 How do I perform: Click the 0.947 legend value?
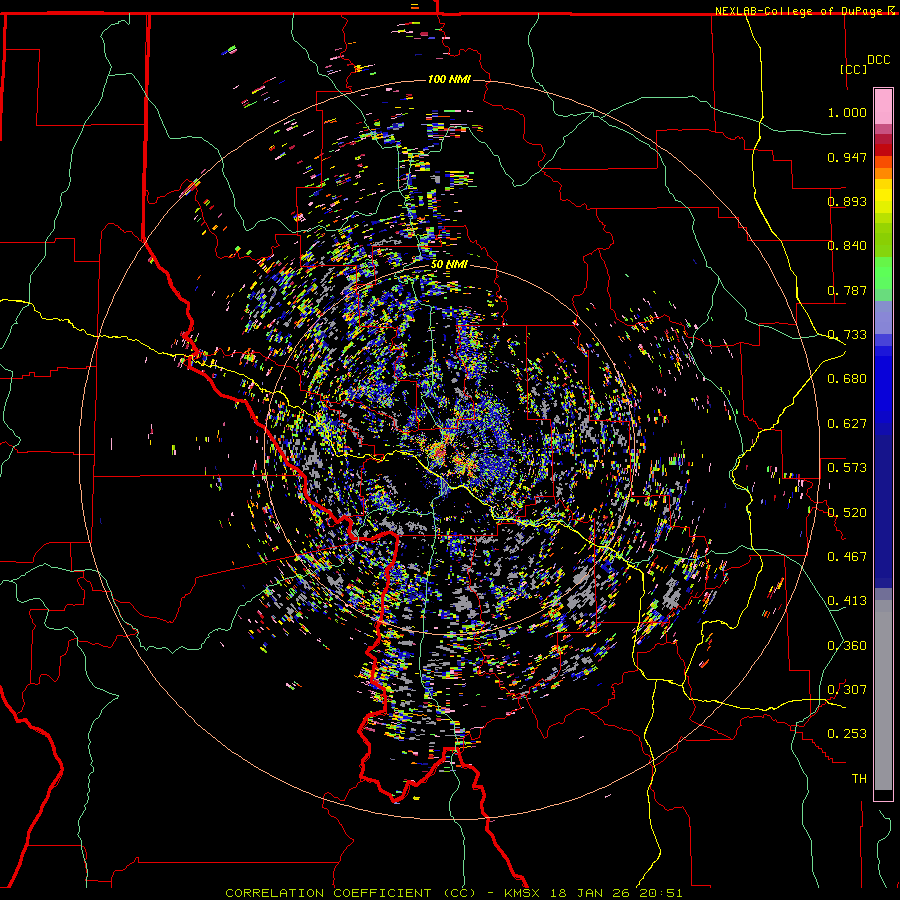click(847, 157)
